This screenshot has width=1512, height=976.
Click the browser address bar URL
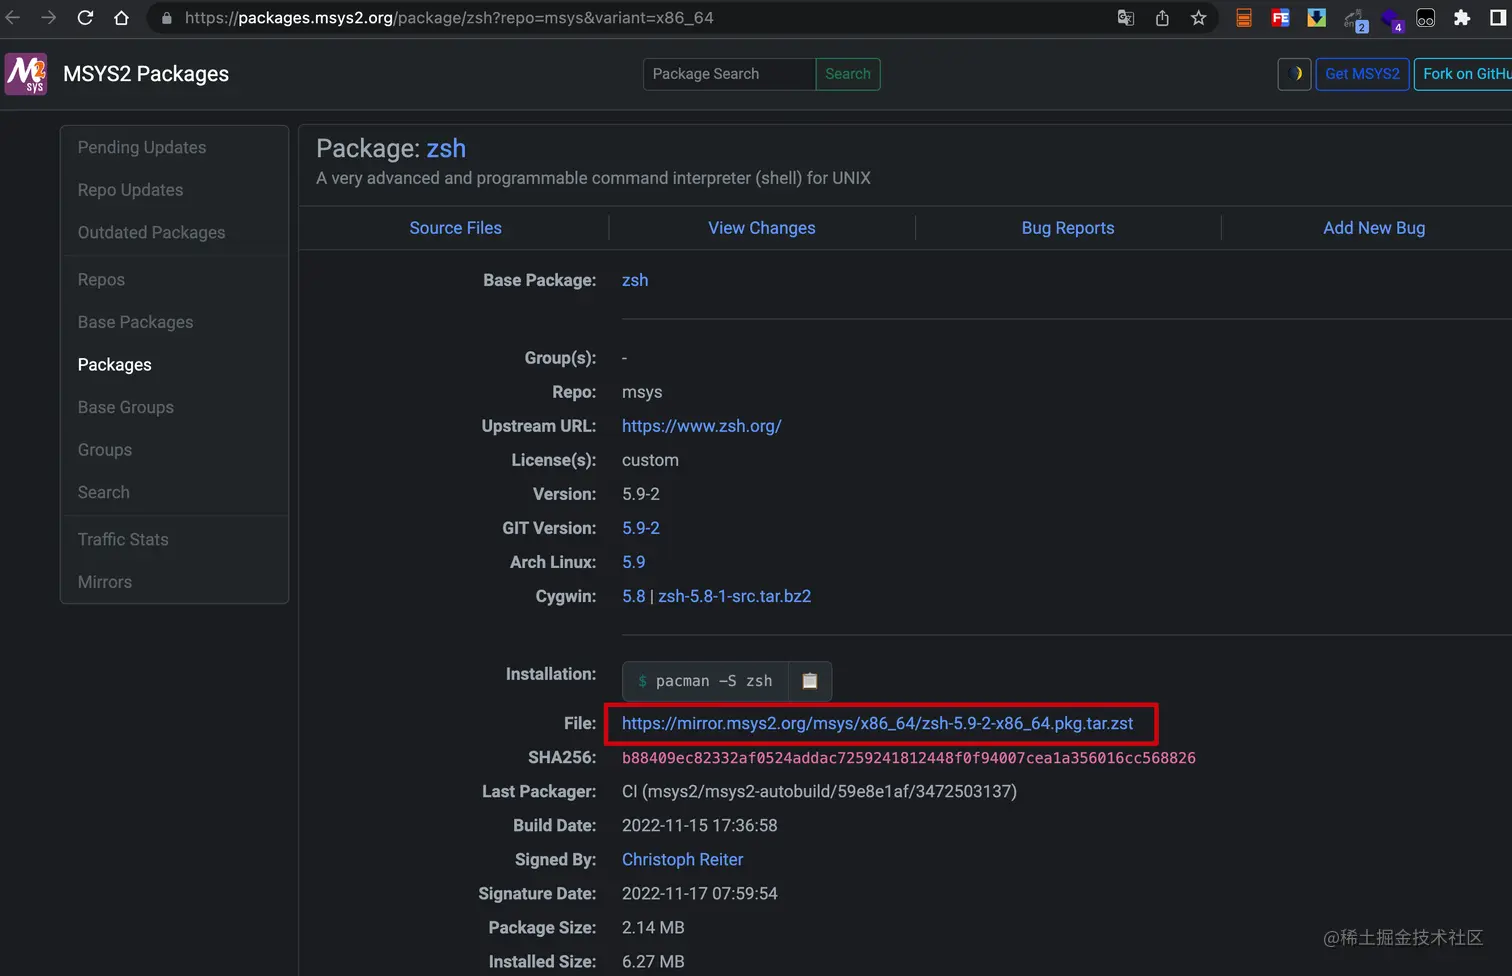coord(449,18)
